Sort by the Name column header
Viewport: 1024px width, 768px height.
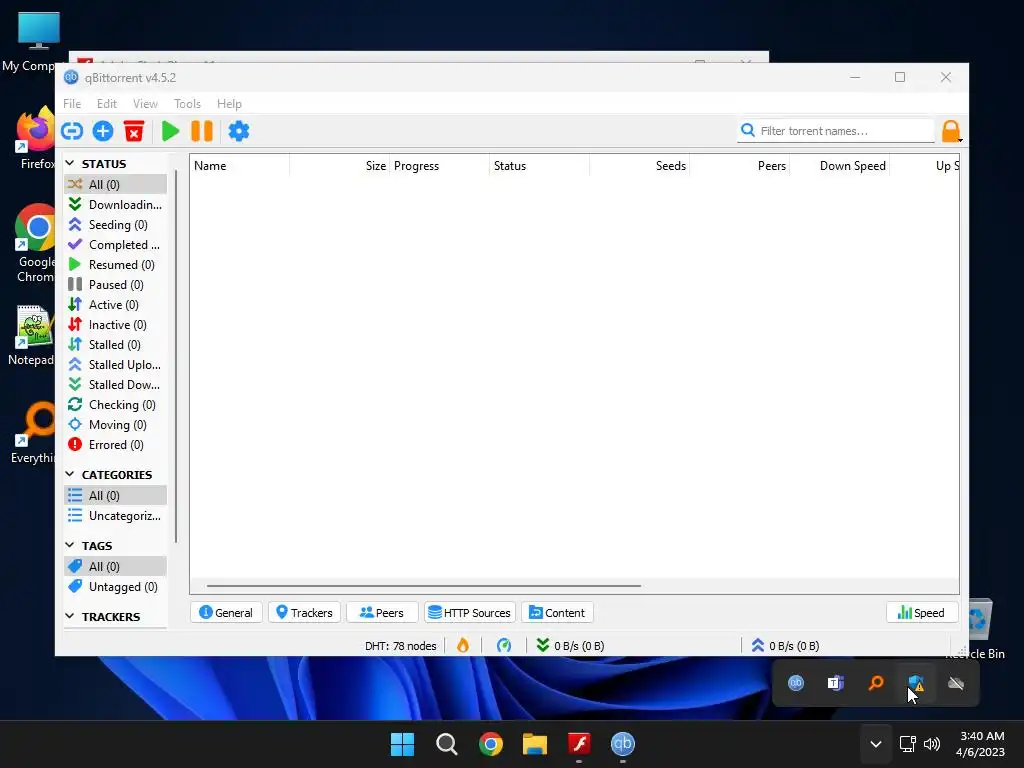pyautogui.click(x=240, y=166)
